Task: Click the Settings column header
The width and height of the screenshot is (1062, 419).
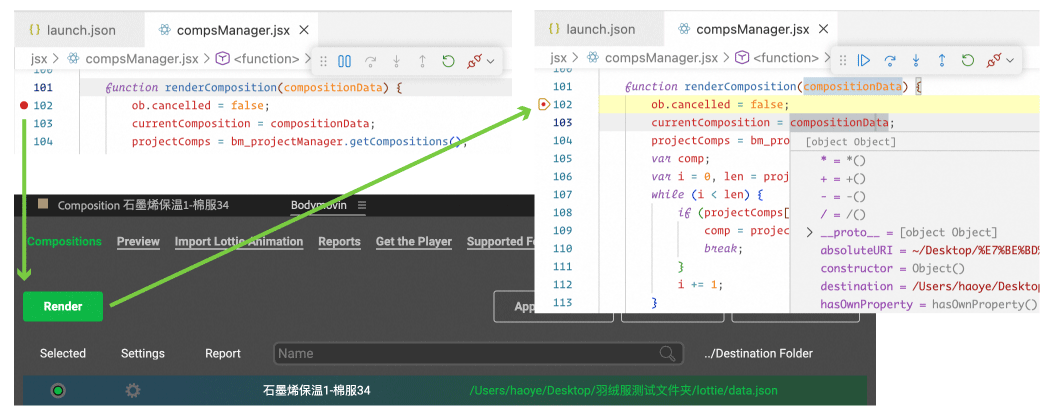Action: coord(143,353)
